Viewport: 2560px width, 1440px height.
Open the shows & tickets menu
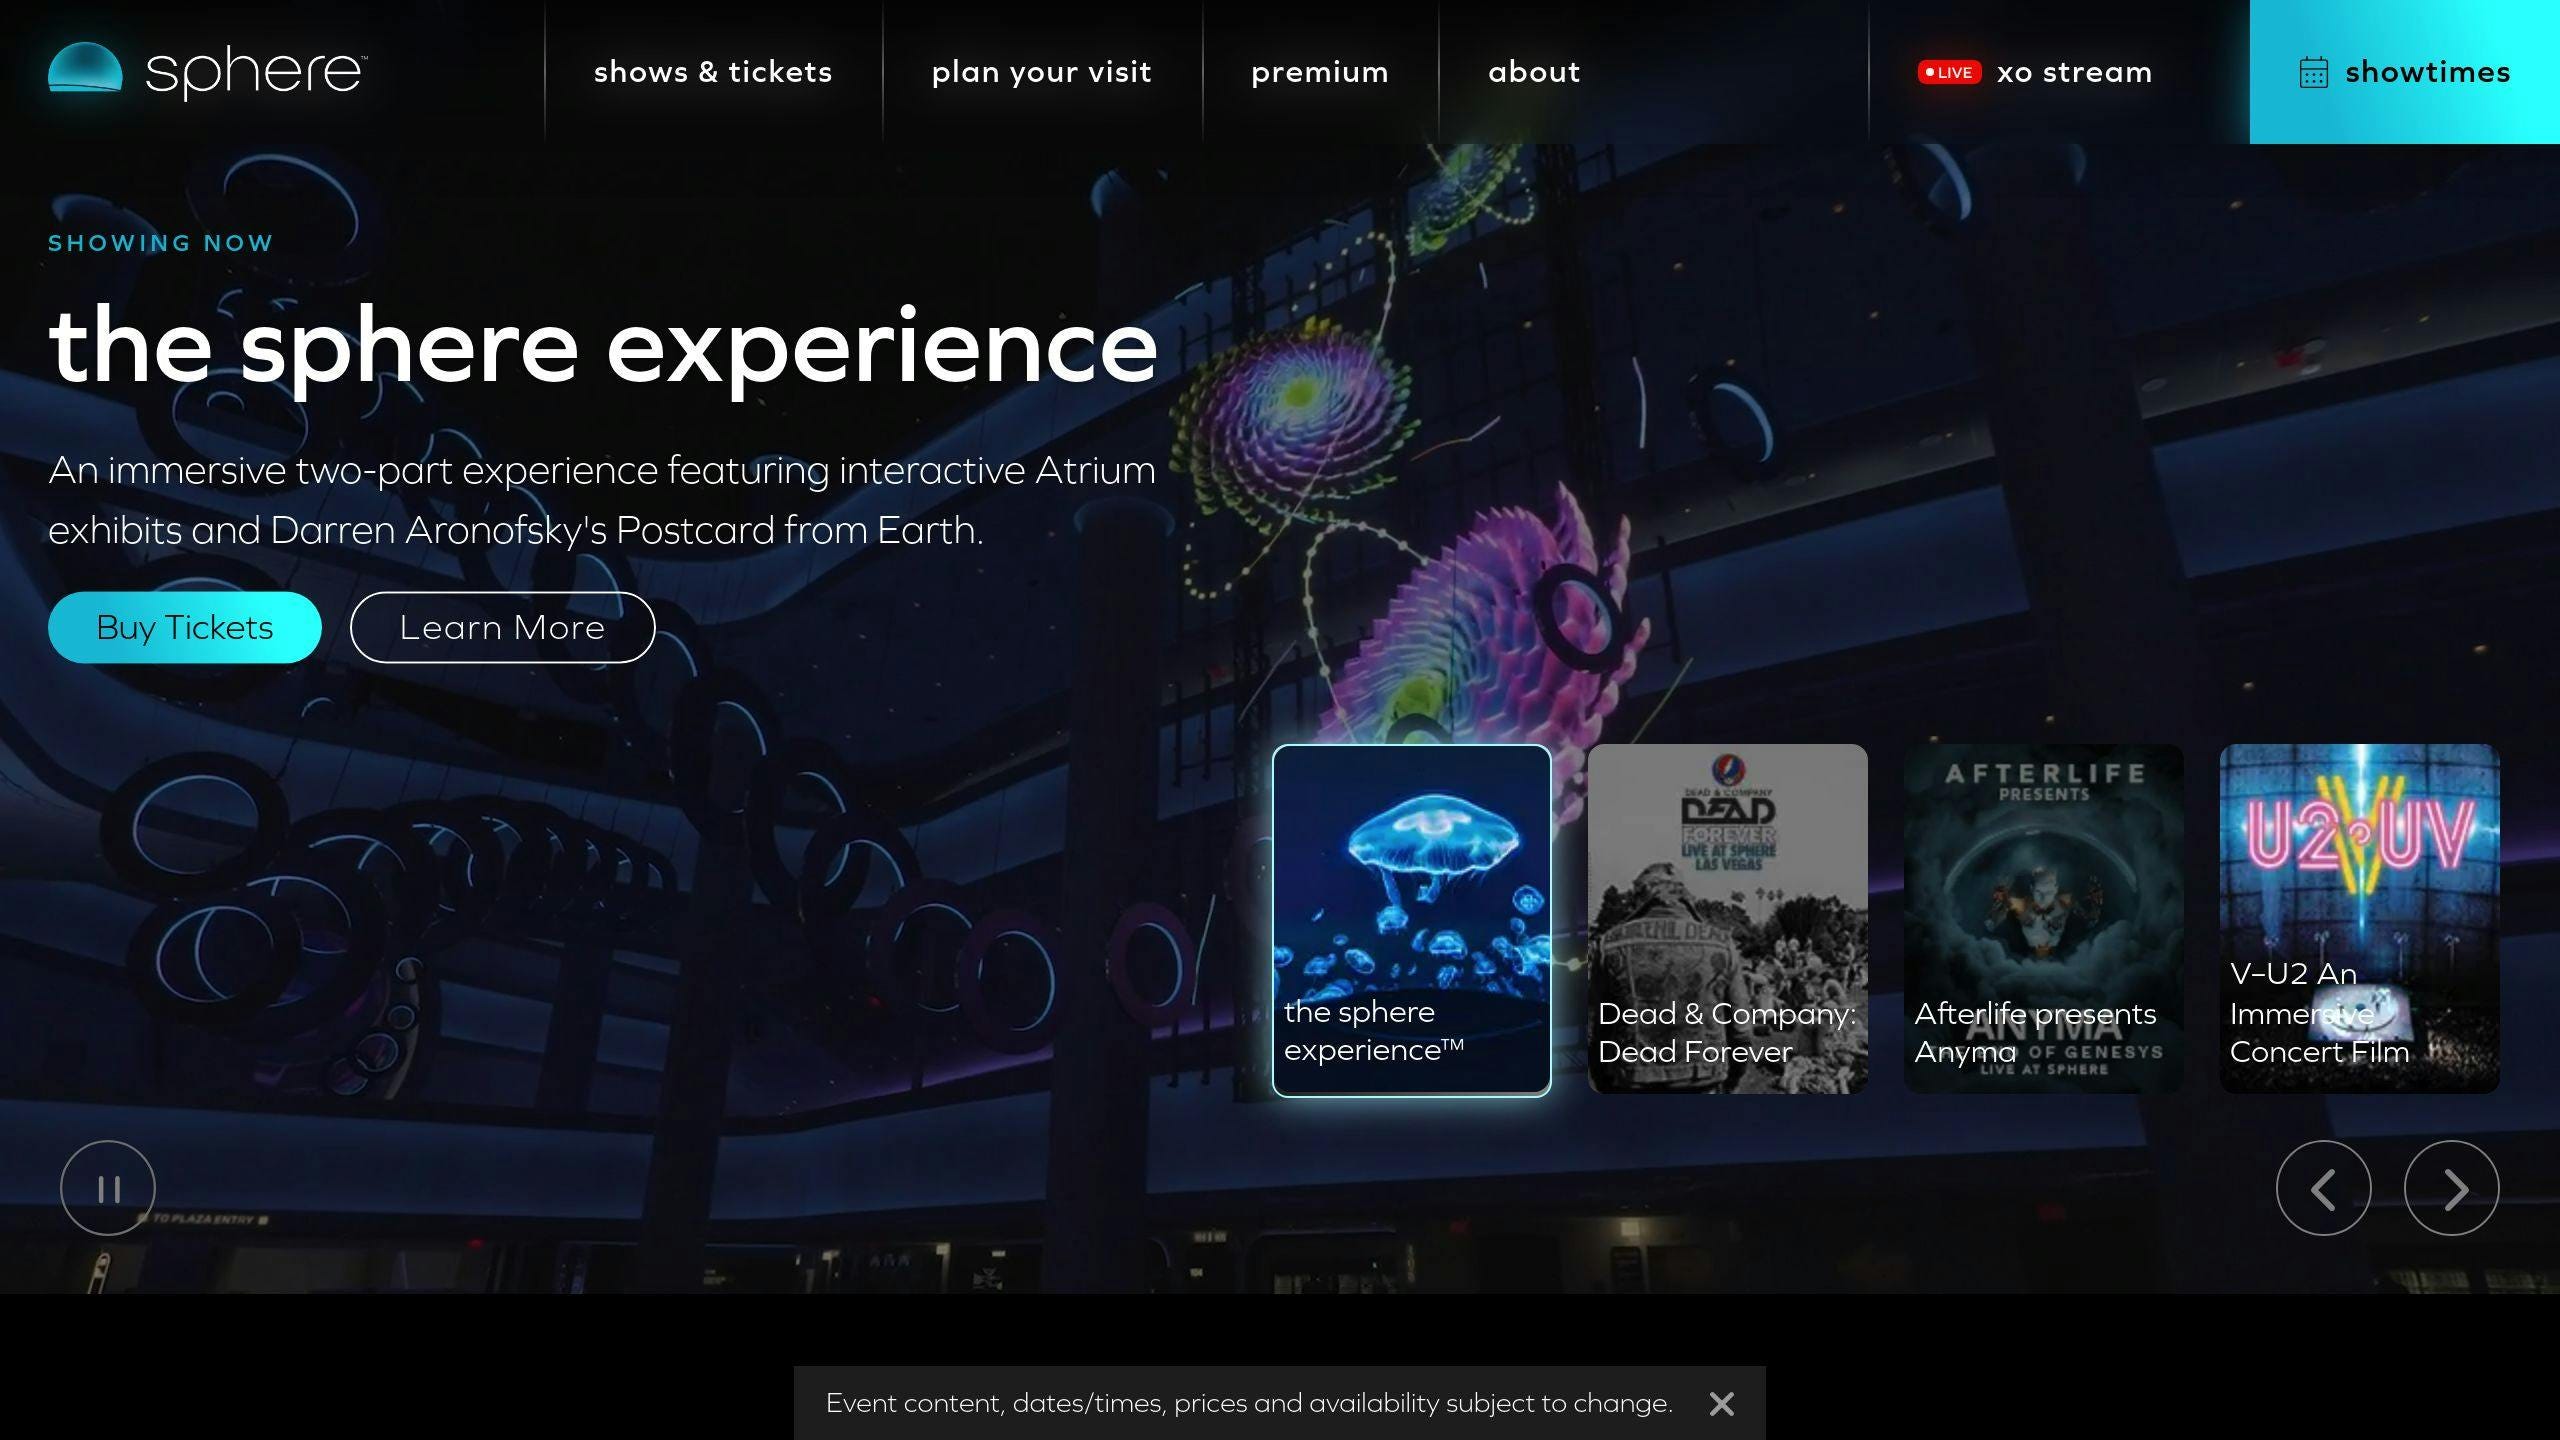pyautogui.click(x=713, y=72)
